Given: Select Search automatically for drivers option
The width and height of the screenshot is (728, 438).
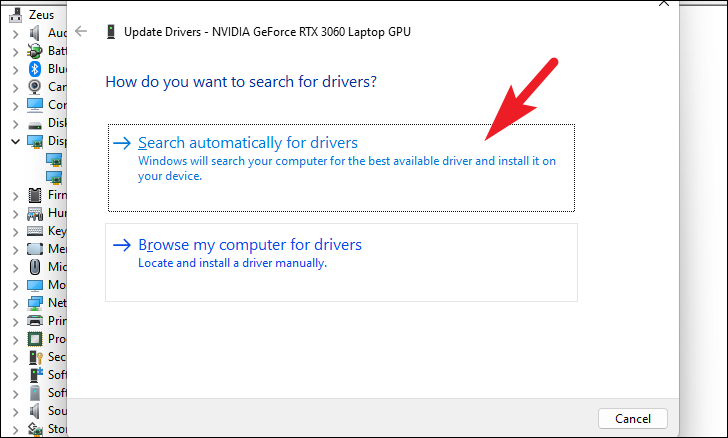Looking at the screenshot, I should pos(341,168).
